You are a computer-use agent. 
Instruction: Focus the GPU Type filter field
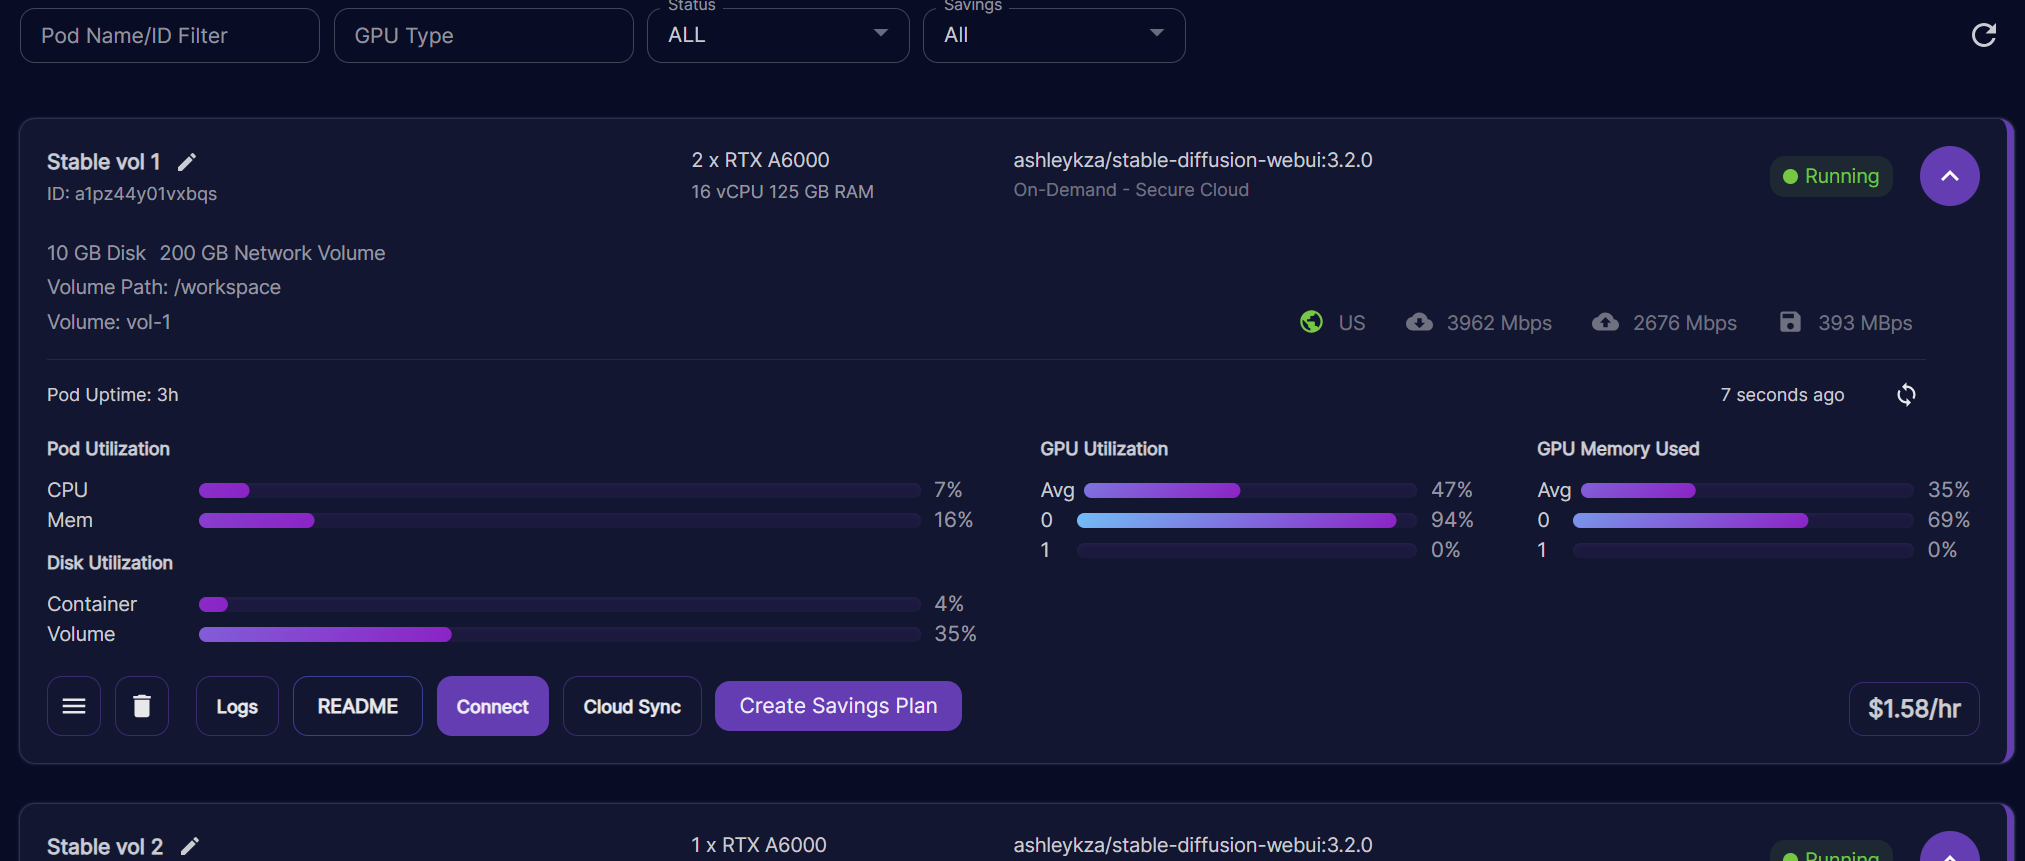point(483,36)
